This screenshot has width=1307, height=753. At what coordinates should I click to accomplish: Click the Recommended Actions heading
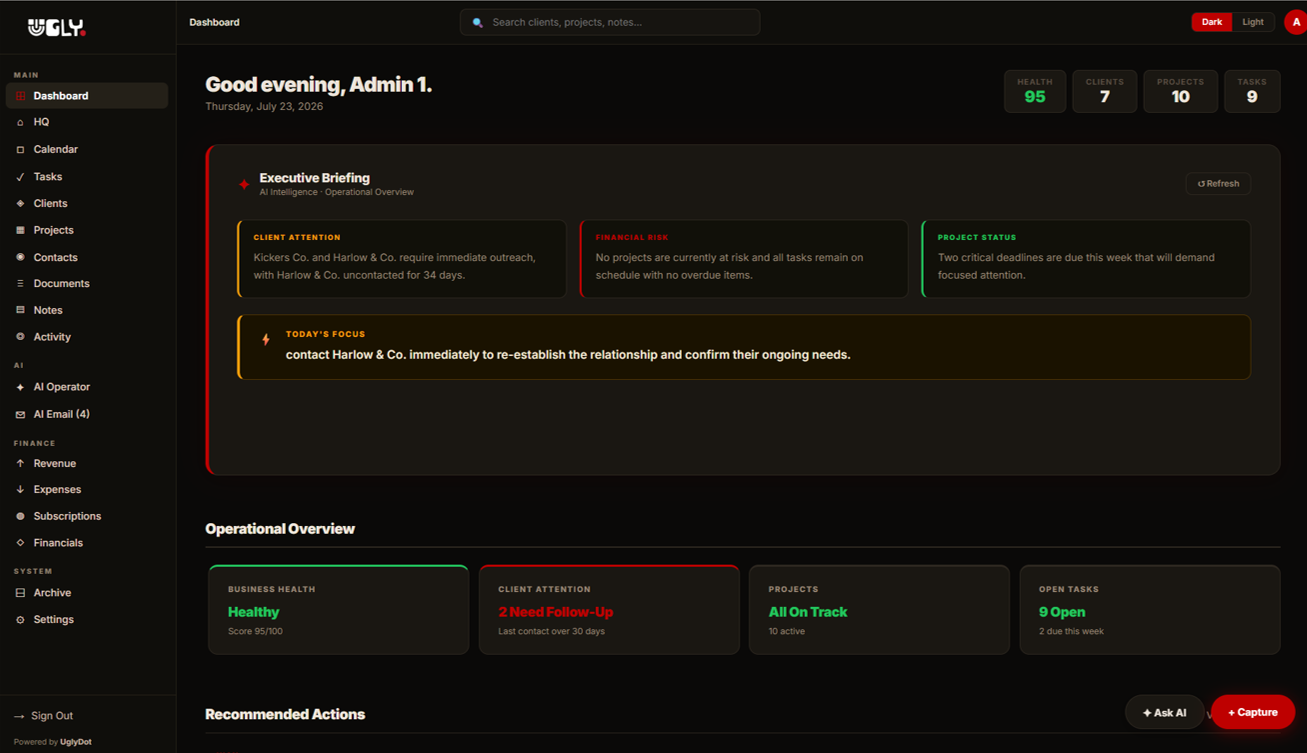[285, 714]
